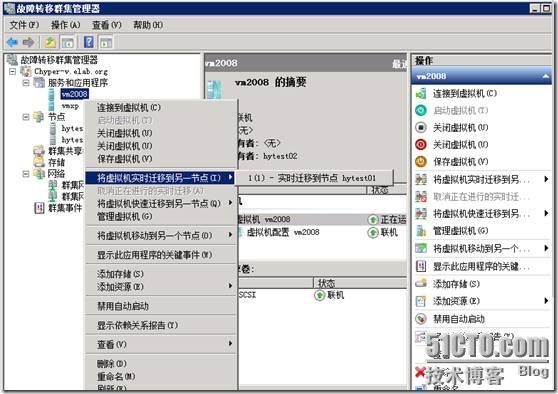Toggle the show/hide action pane toolbar icon
Screen dimensions: 558x394
tap(106, 42)
